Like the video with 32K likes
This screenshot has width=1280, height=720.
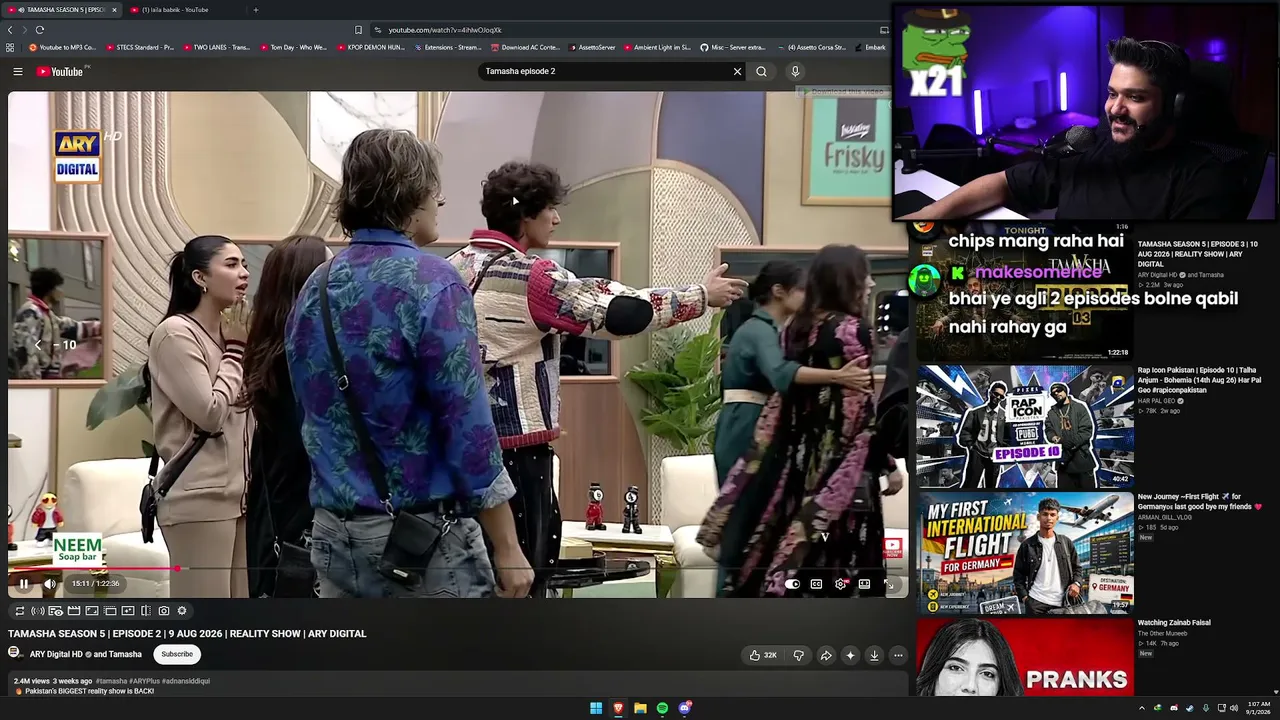click(x=763, y=655)
